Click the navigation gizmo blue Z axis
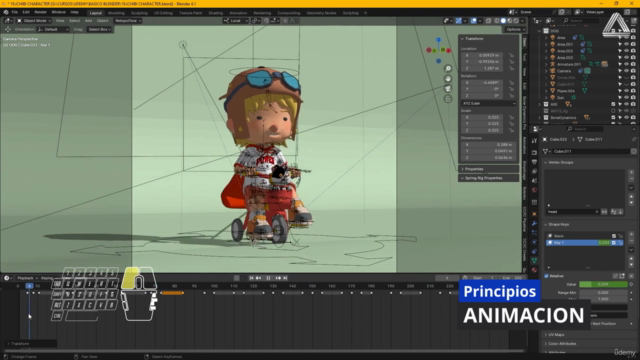Viewport: 640px width, 360px height. click(x=438, y=40)
